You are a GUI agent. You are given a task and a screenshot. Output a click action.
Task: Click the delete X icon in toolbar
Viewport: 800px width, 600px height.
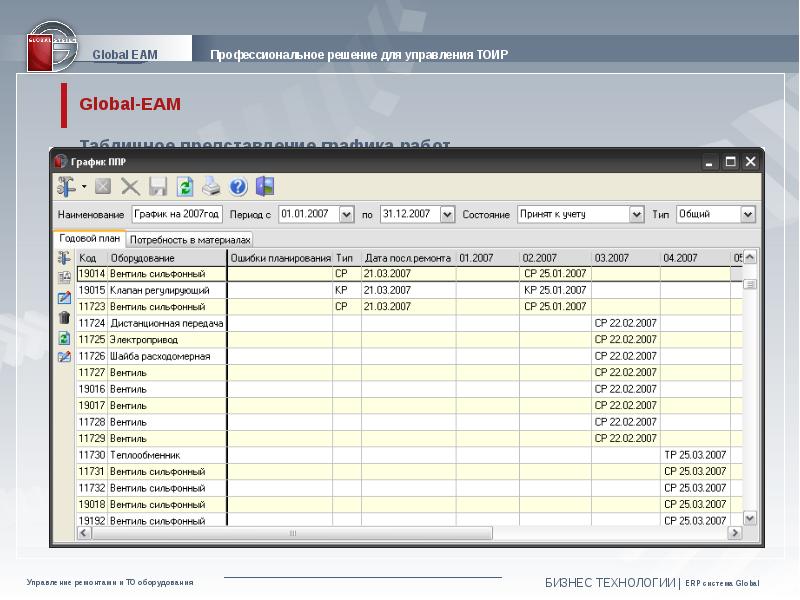(130, 186)
